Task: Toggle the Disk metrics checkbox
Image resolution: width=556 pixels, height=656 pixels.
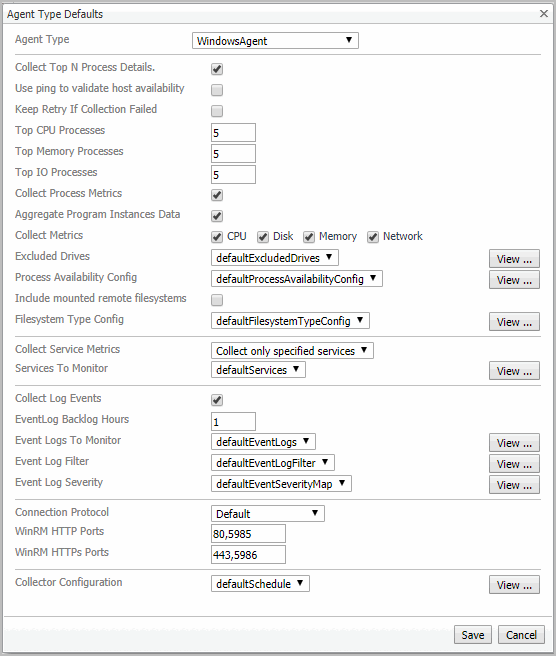Action: tap(263, 237)
